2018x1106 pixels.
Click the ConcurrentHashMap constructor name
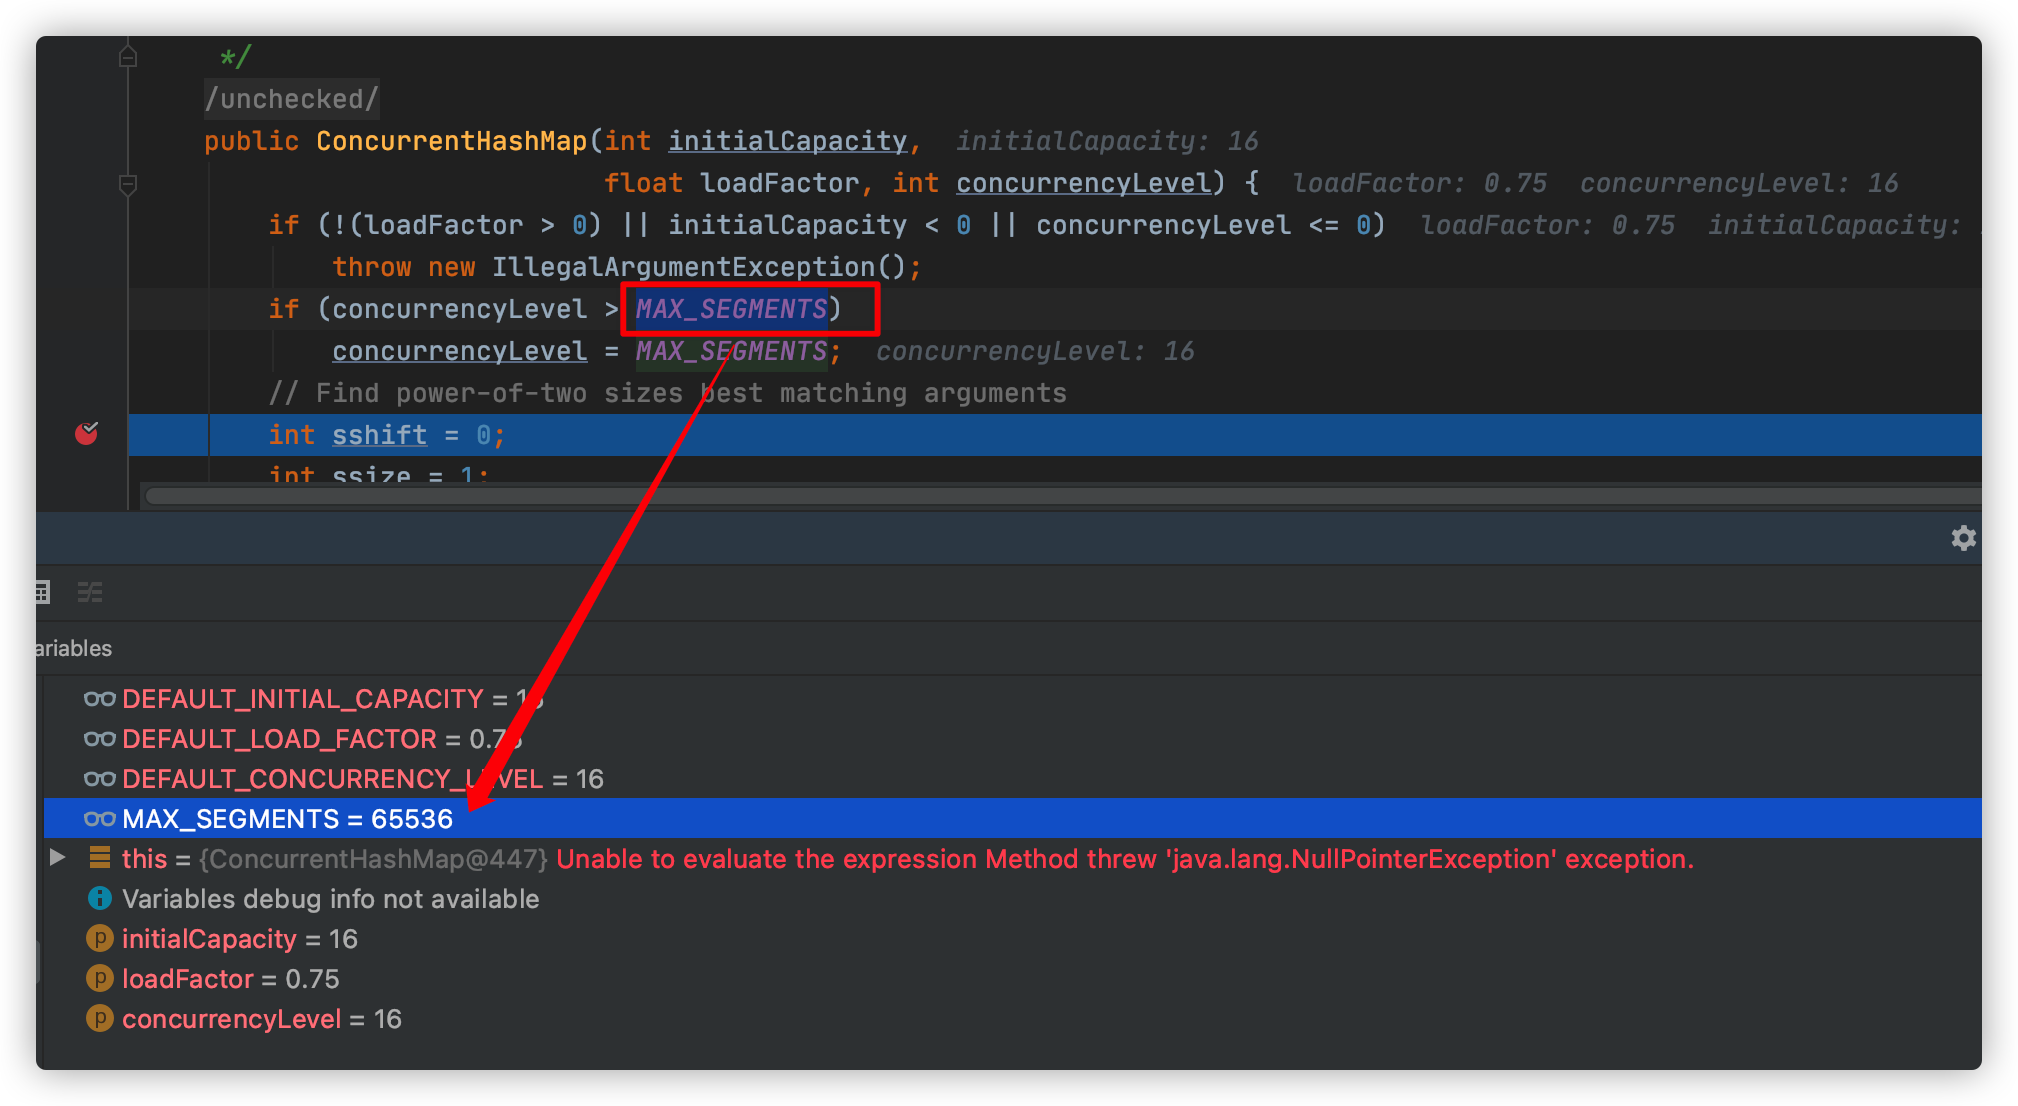(451, 141)
